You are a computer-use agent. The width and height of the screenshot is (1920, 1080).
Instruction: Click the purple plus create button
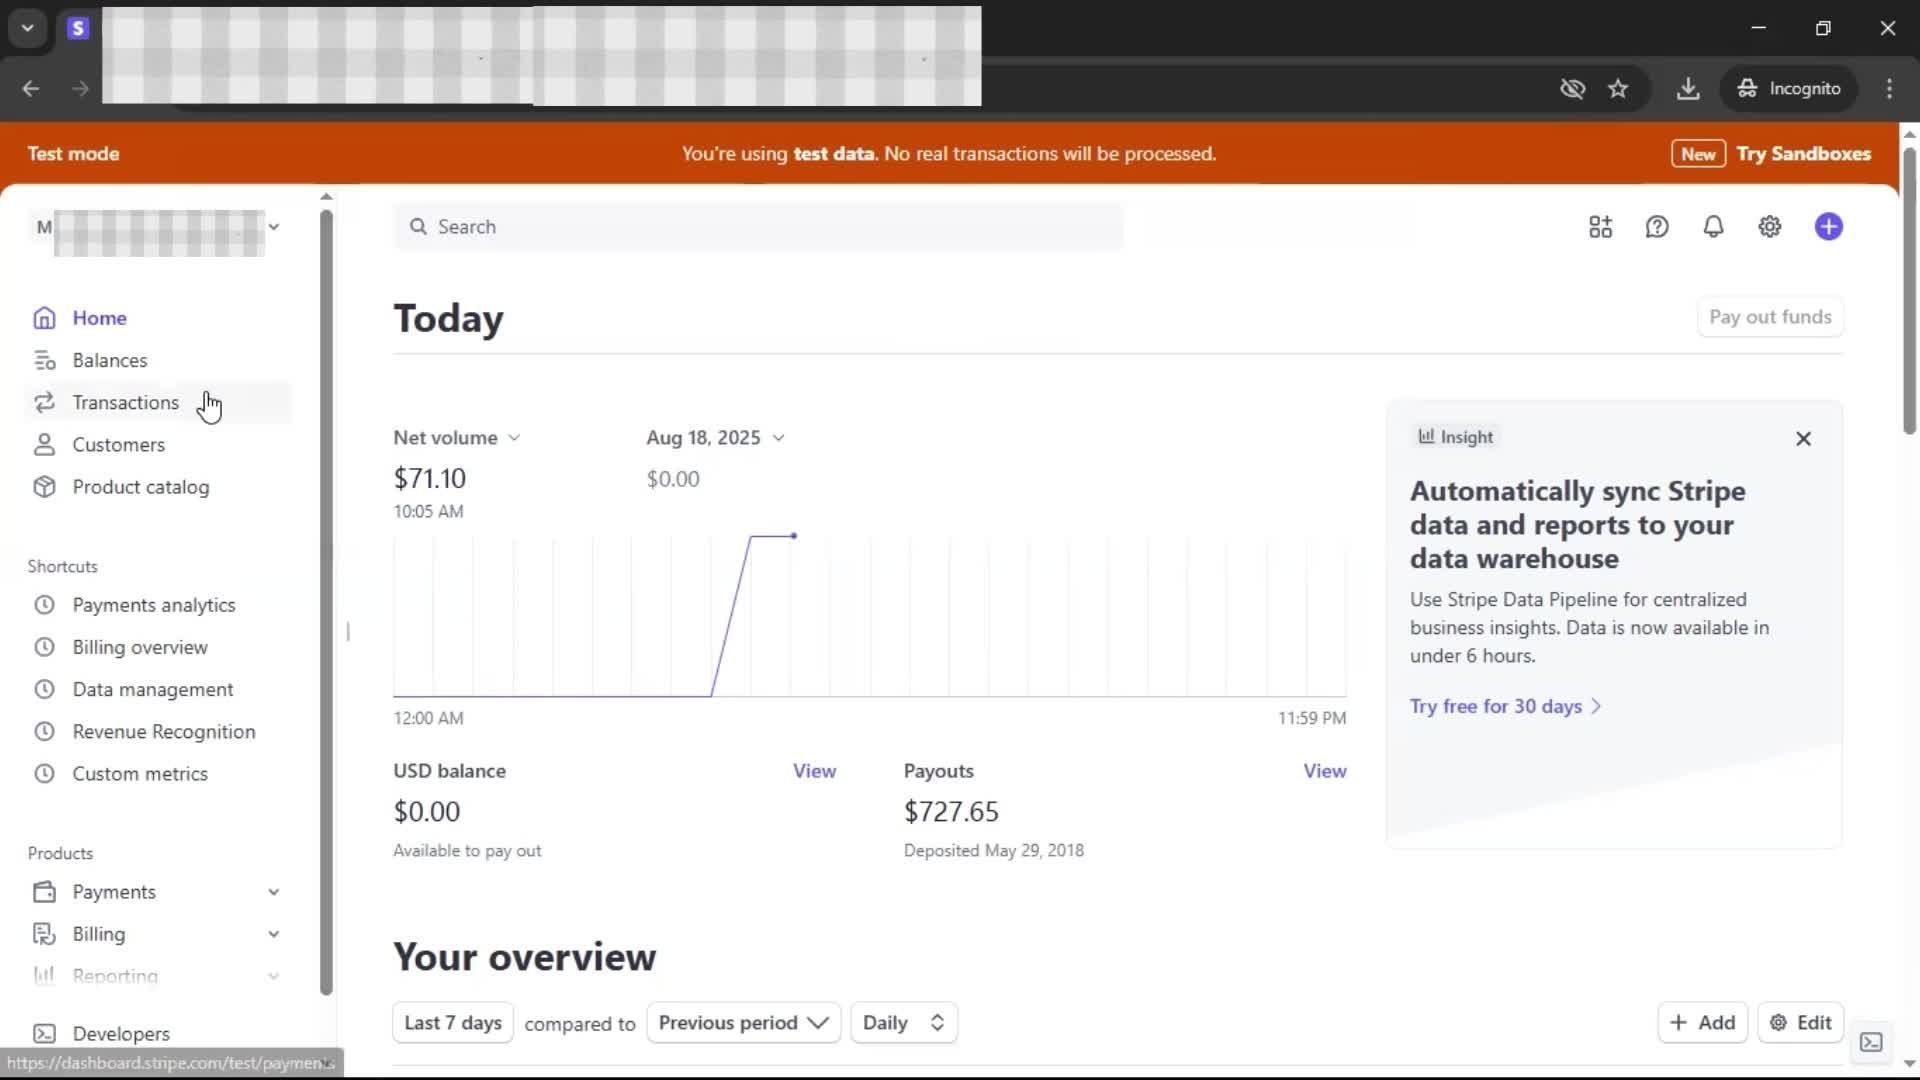pos(1828,227)
